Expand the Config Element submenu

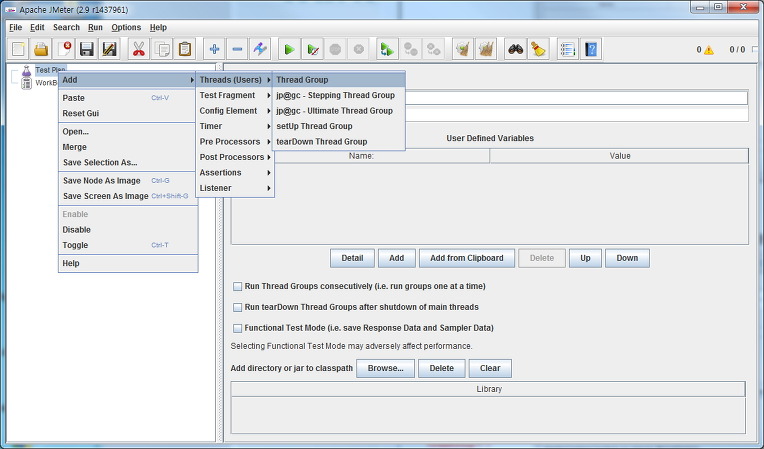[235, 111]
